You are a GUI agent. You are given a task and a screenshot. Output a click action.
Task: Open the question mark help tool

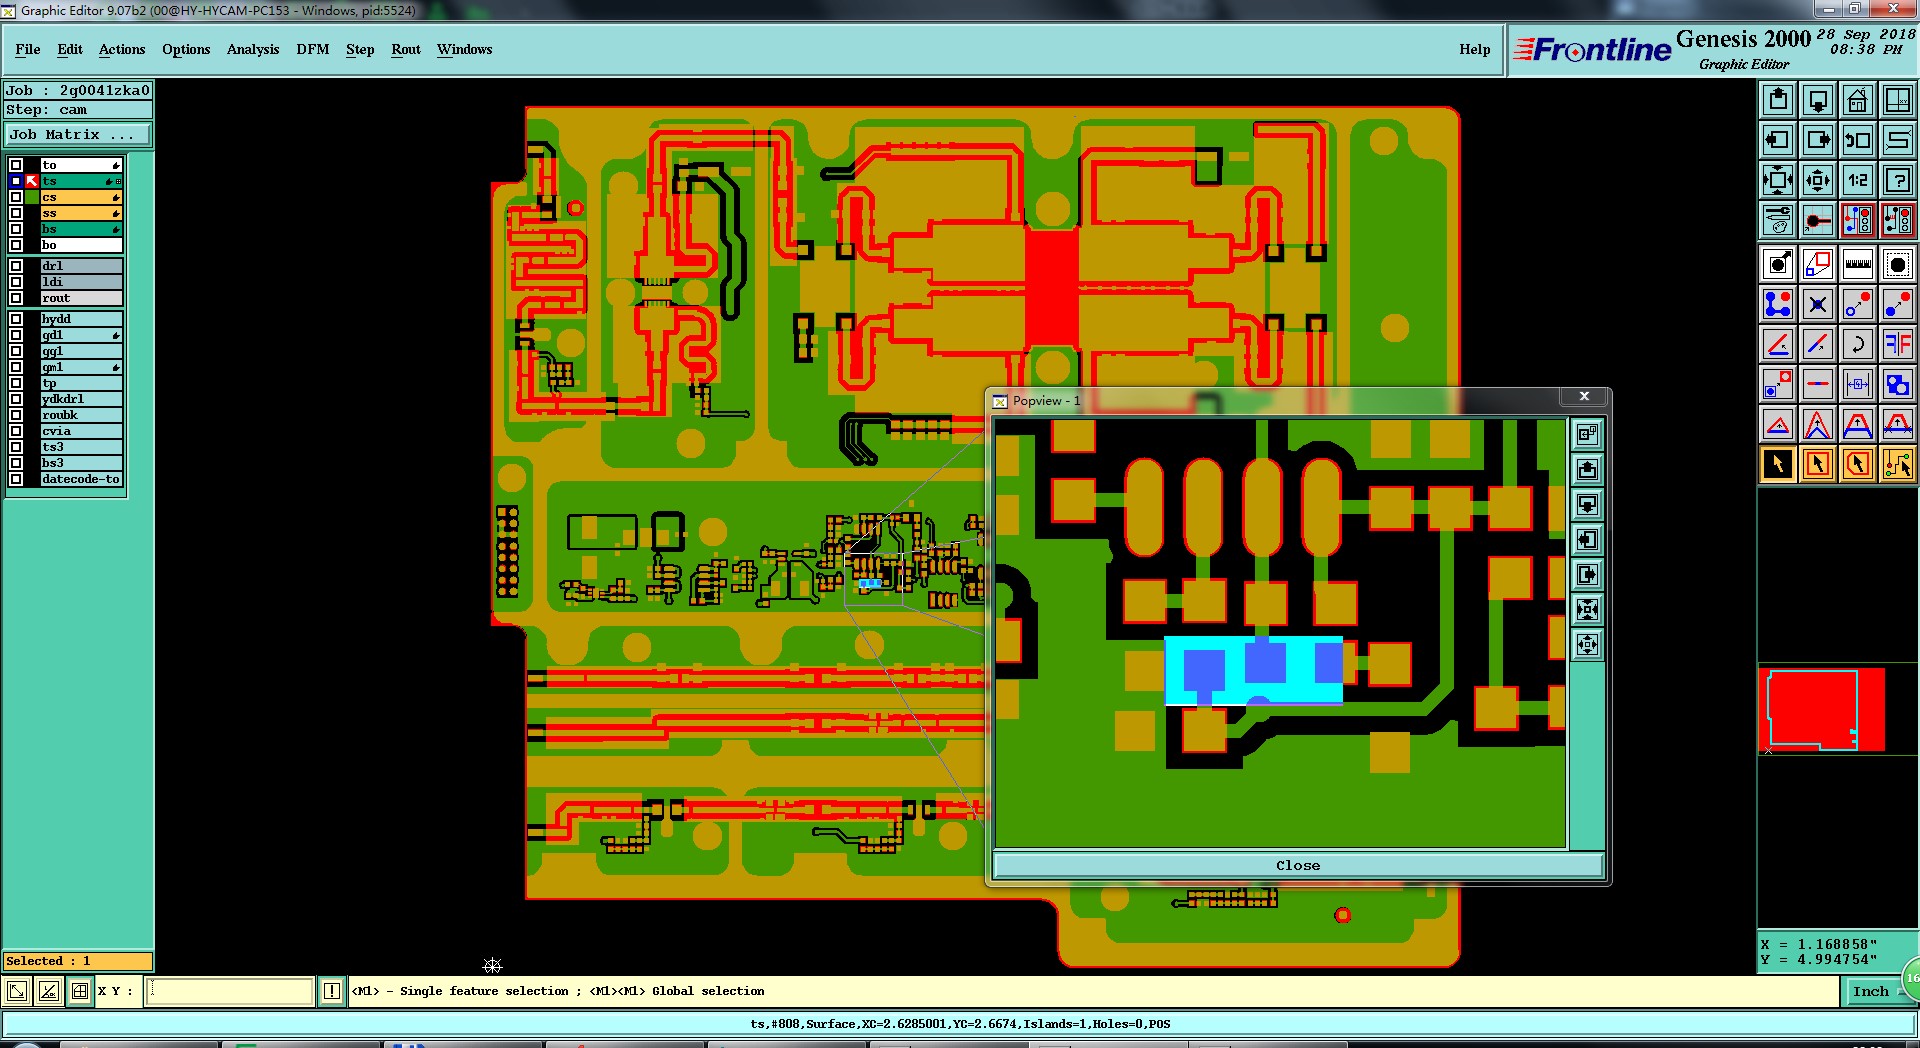1898,180
